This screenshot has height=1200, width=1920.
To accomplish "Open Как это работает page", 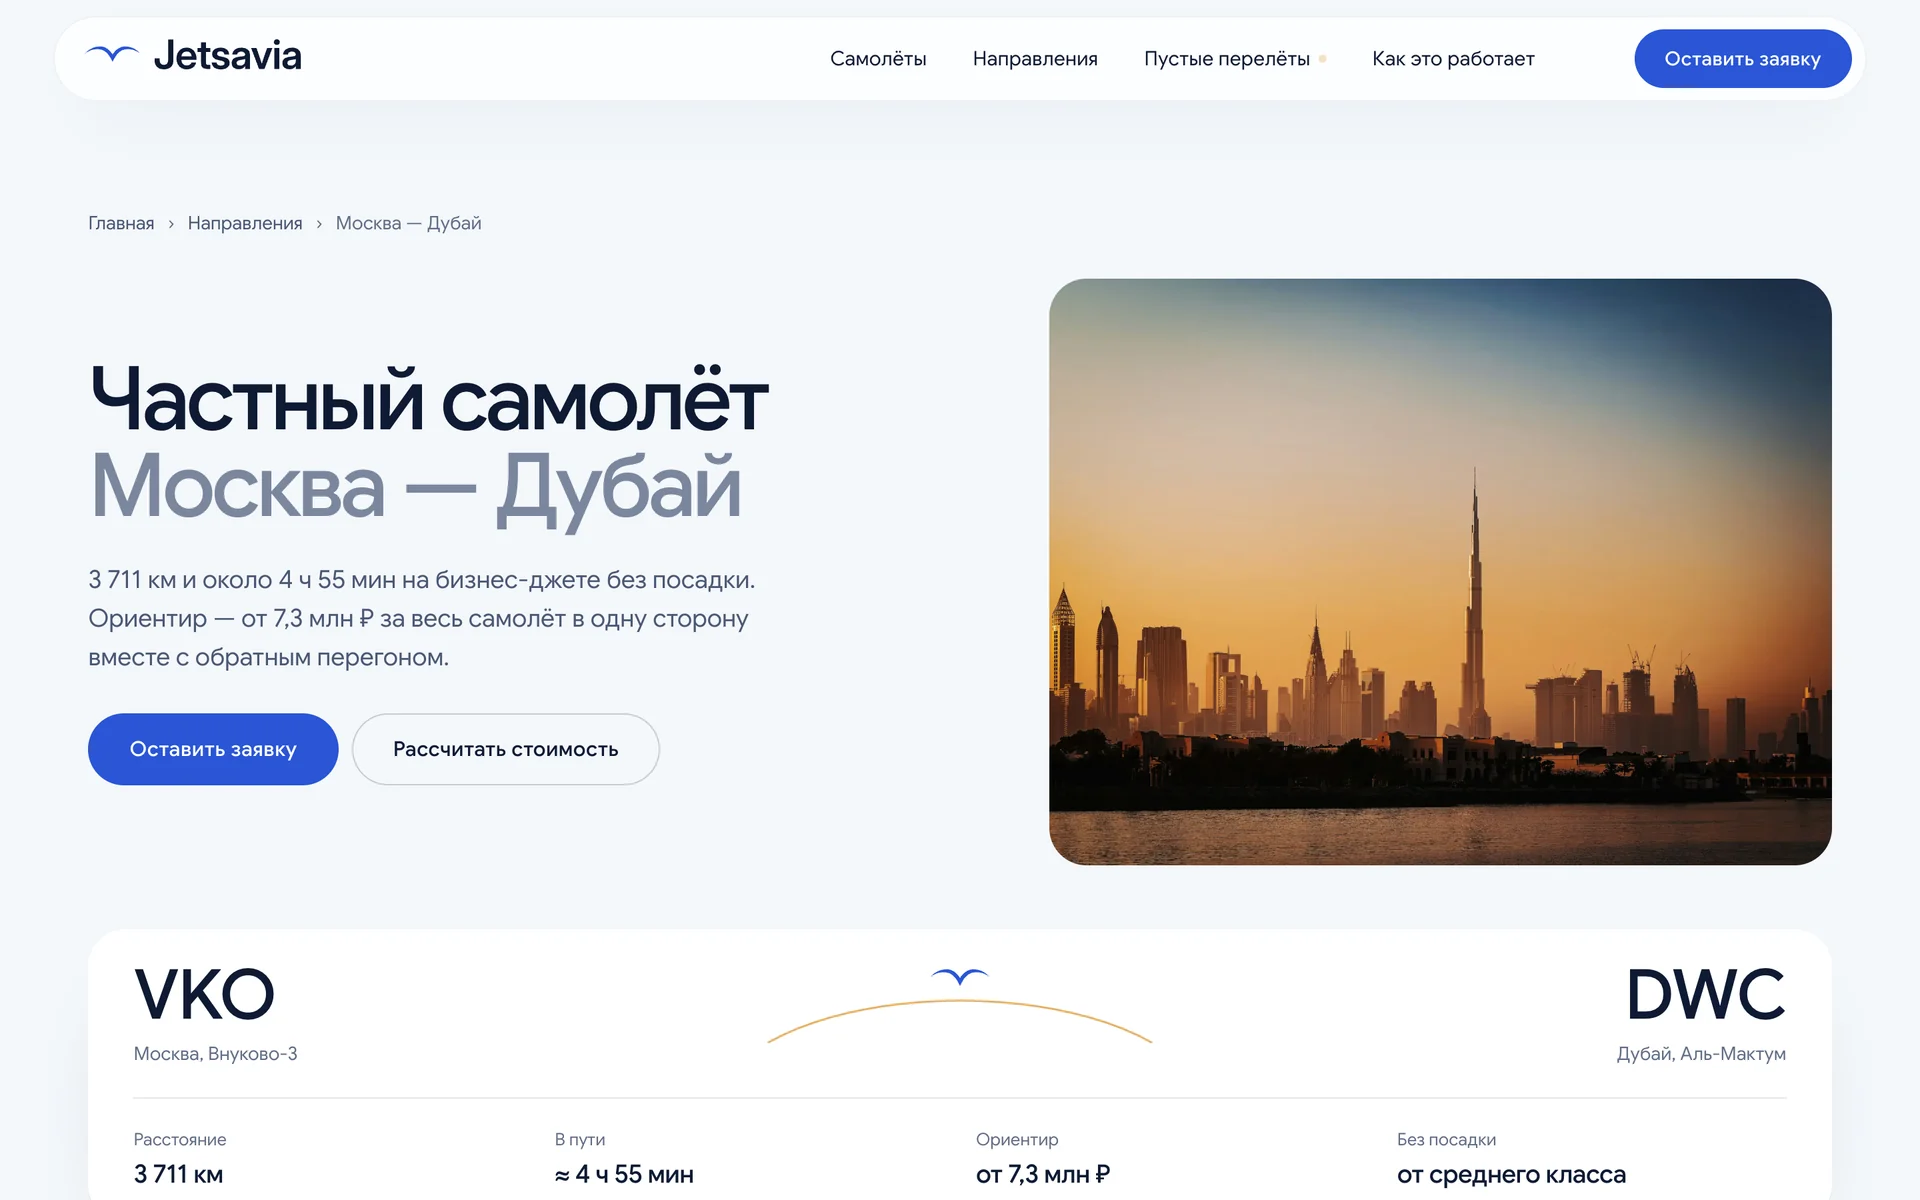I will click(1453, 59).
